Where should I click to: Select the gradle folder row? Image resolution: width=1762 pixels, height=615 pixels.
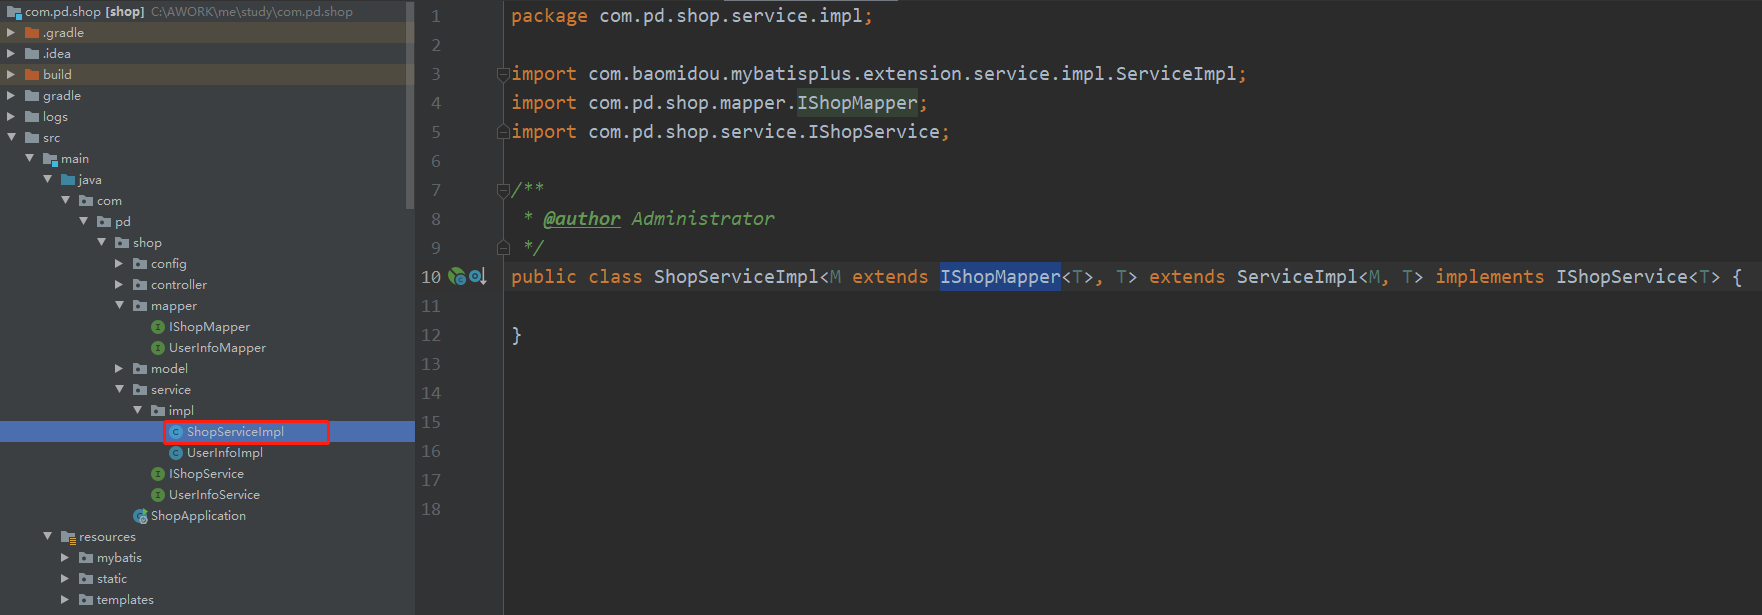(x=207, y=96)
